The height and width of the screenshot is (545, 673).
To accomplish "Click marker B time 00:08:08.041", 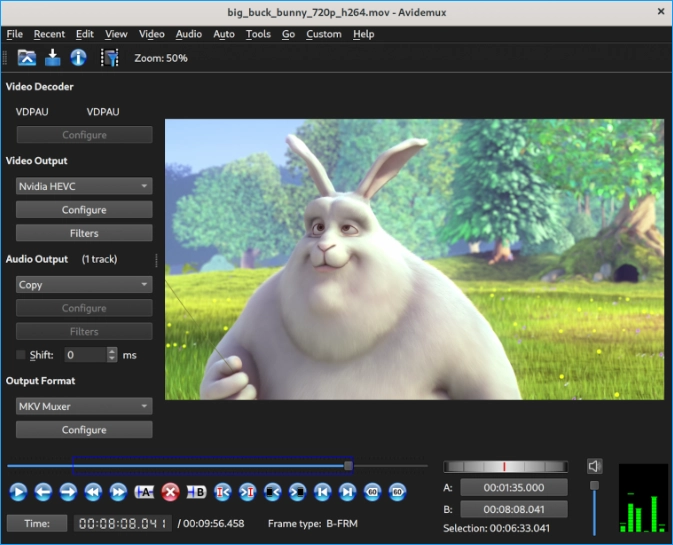I will (514, 509).
